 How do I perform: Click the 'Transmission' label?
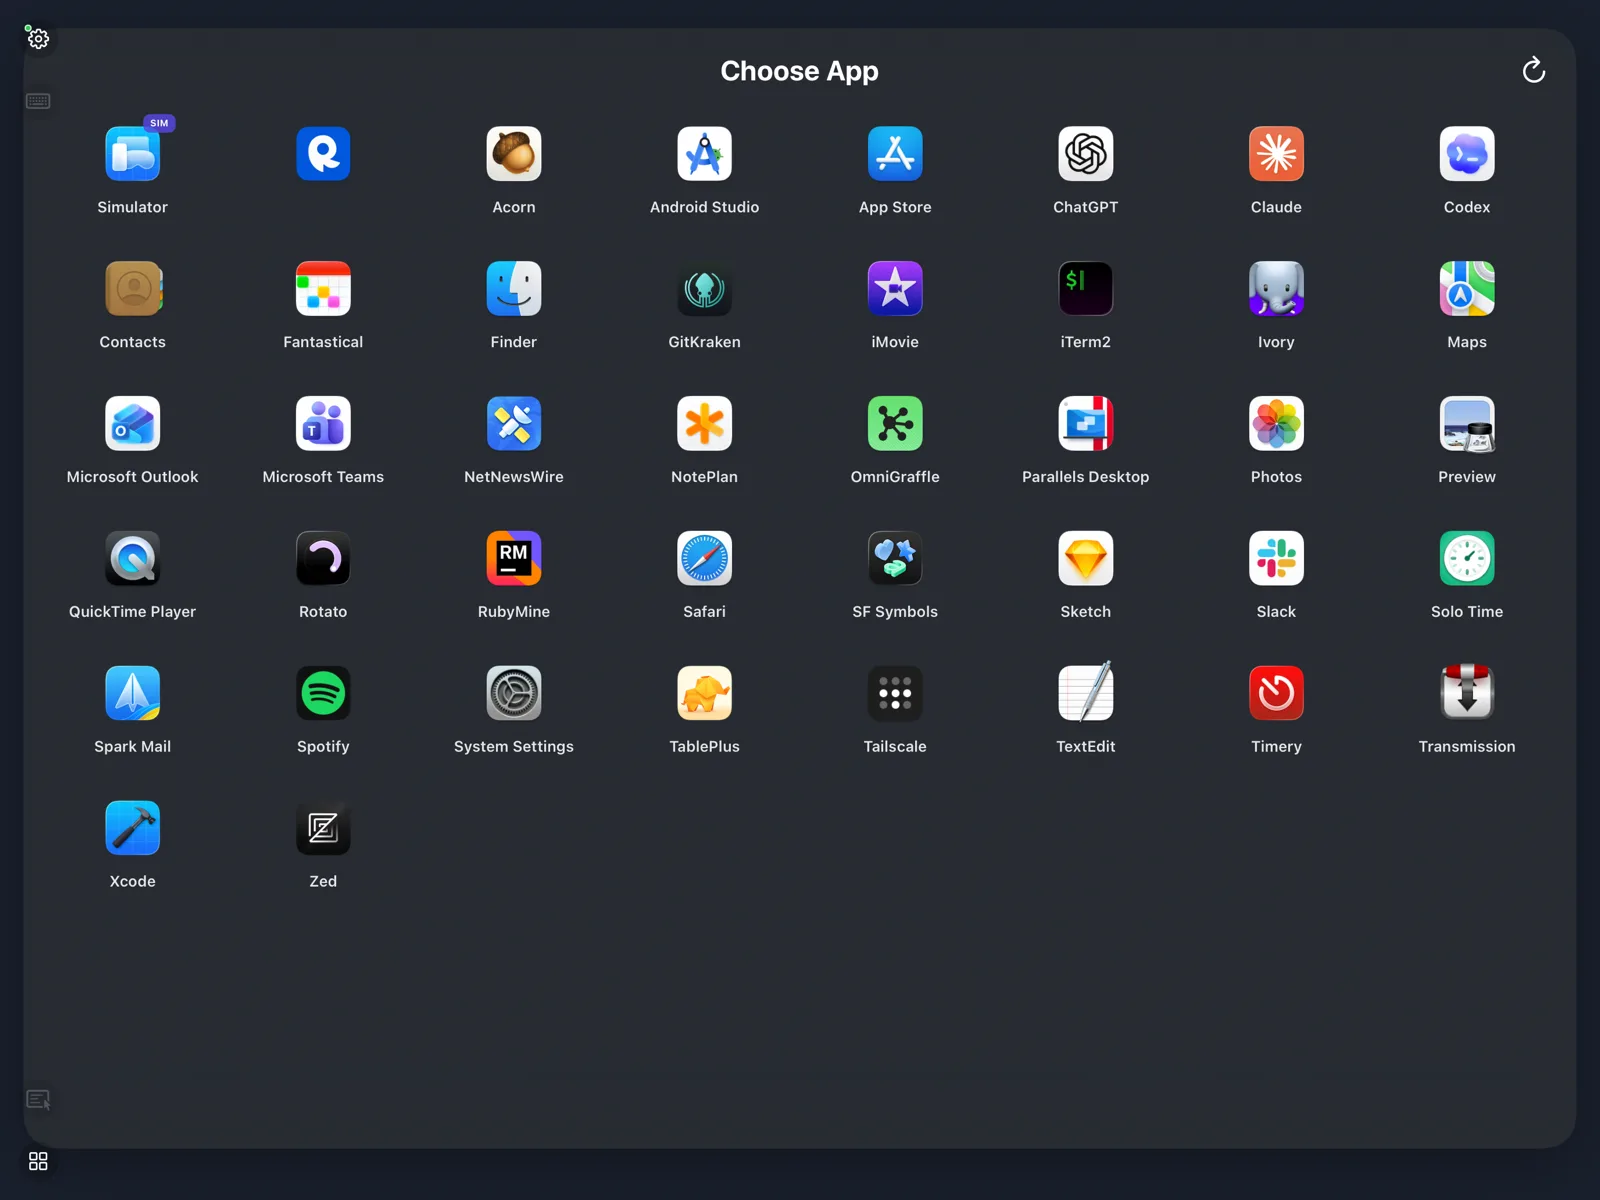point(1467,747)
